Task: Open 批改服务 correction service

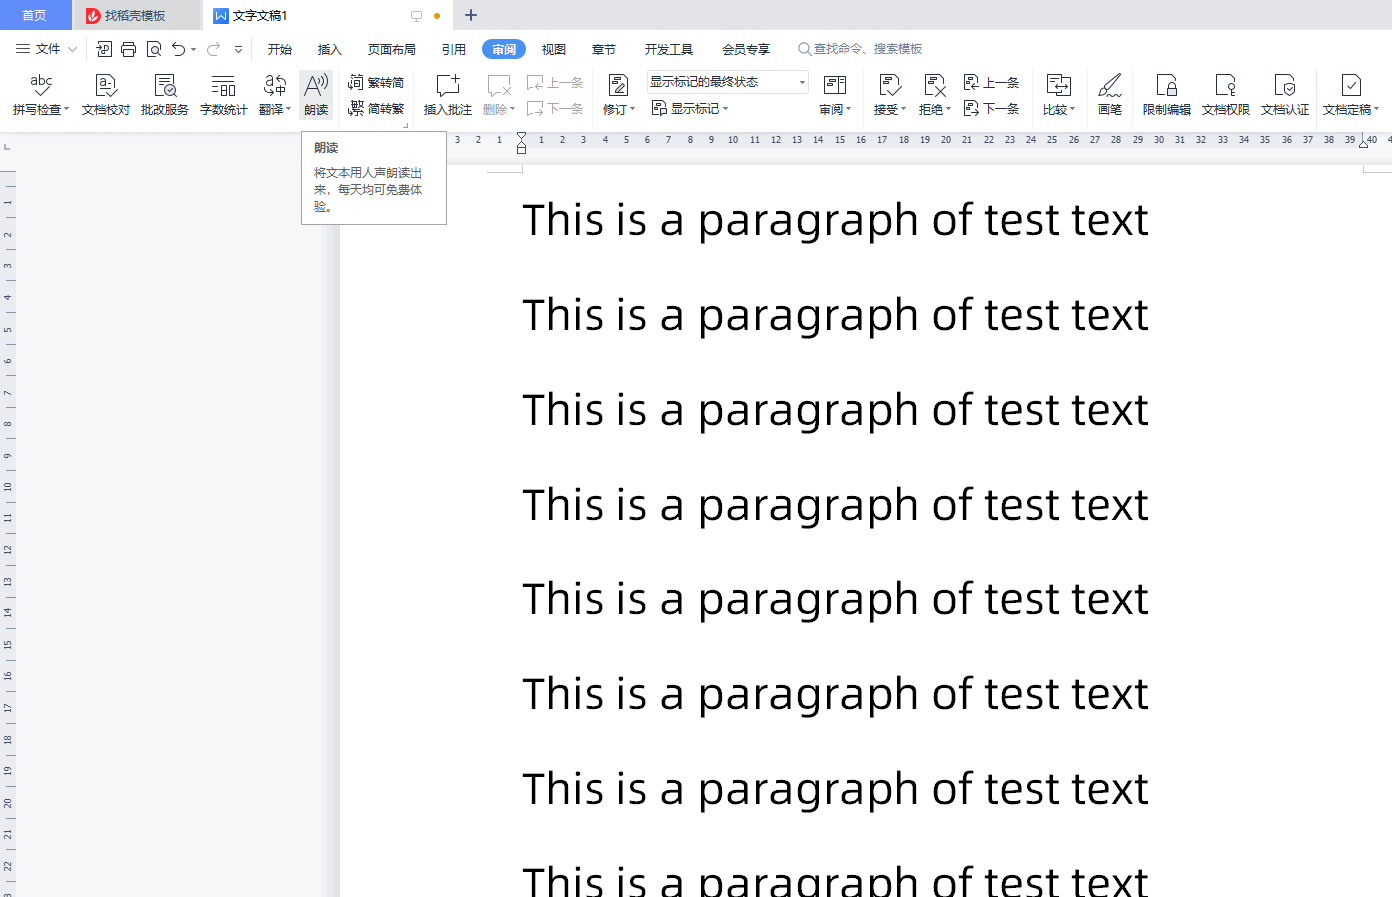Action: pyautogui.click(x=165, y=94)
